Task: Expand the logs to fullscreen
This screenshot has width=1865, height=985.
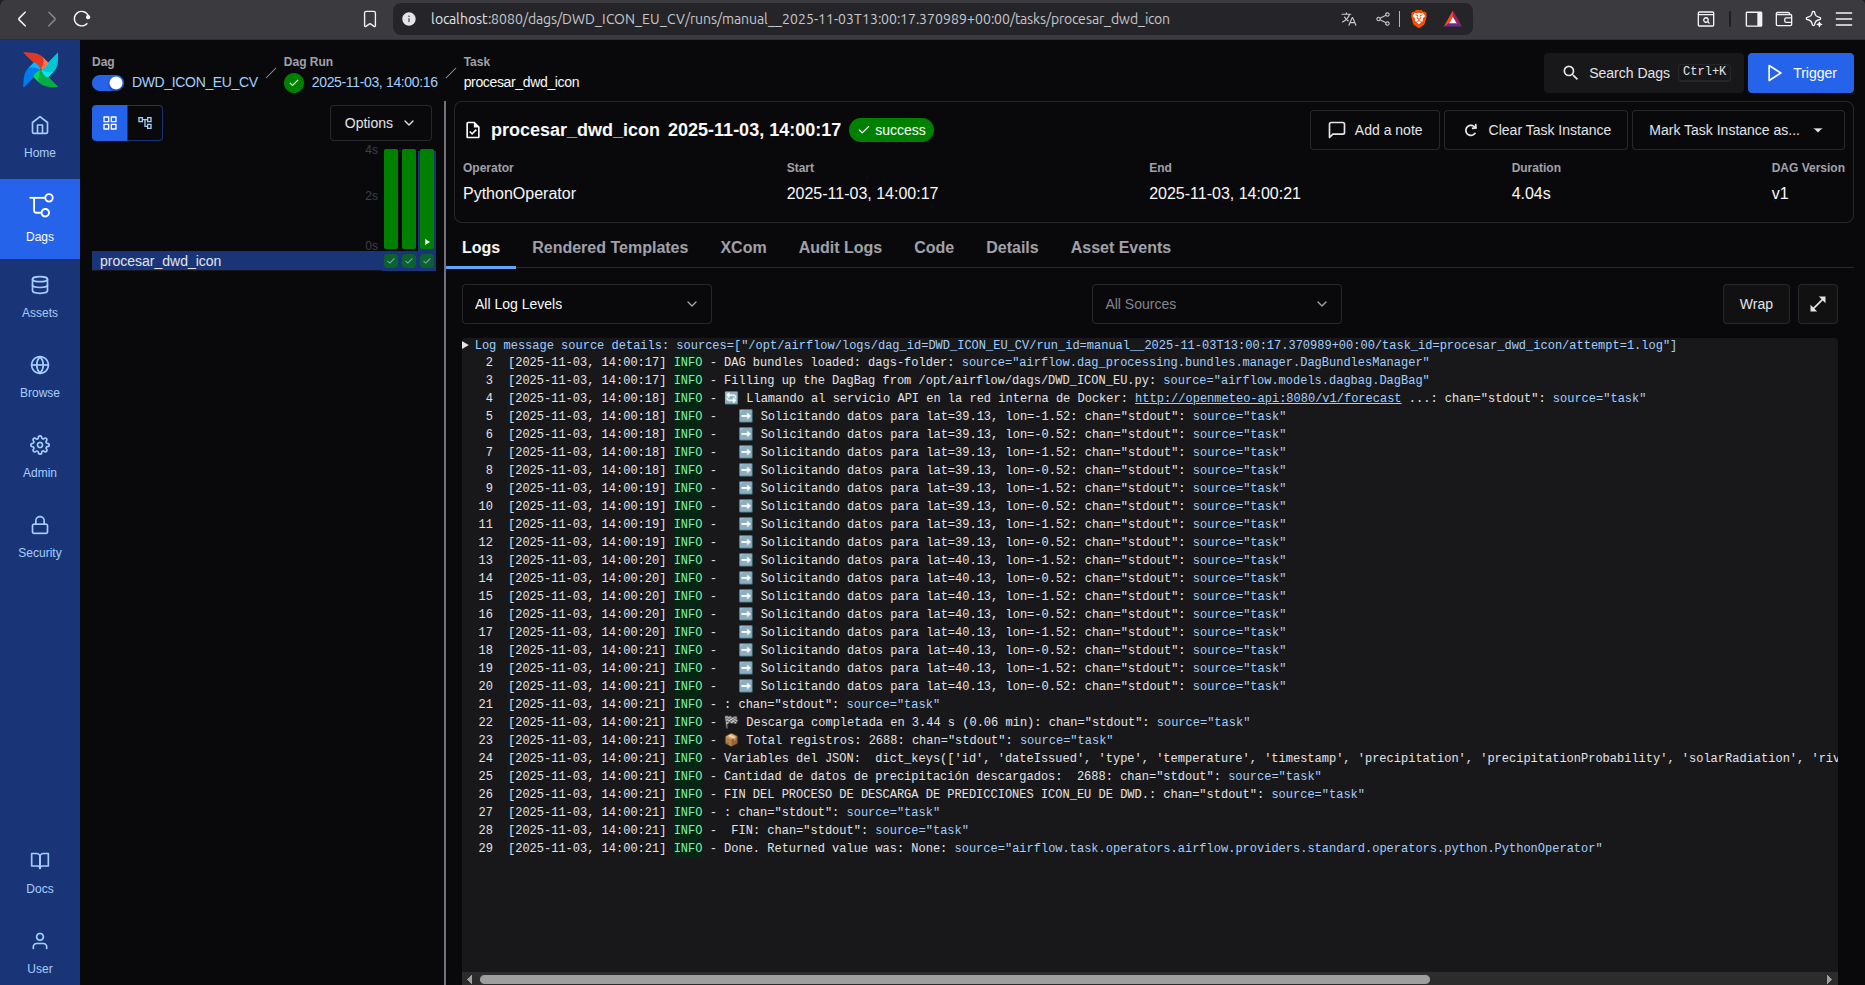Action: click(1817, 304)
